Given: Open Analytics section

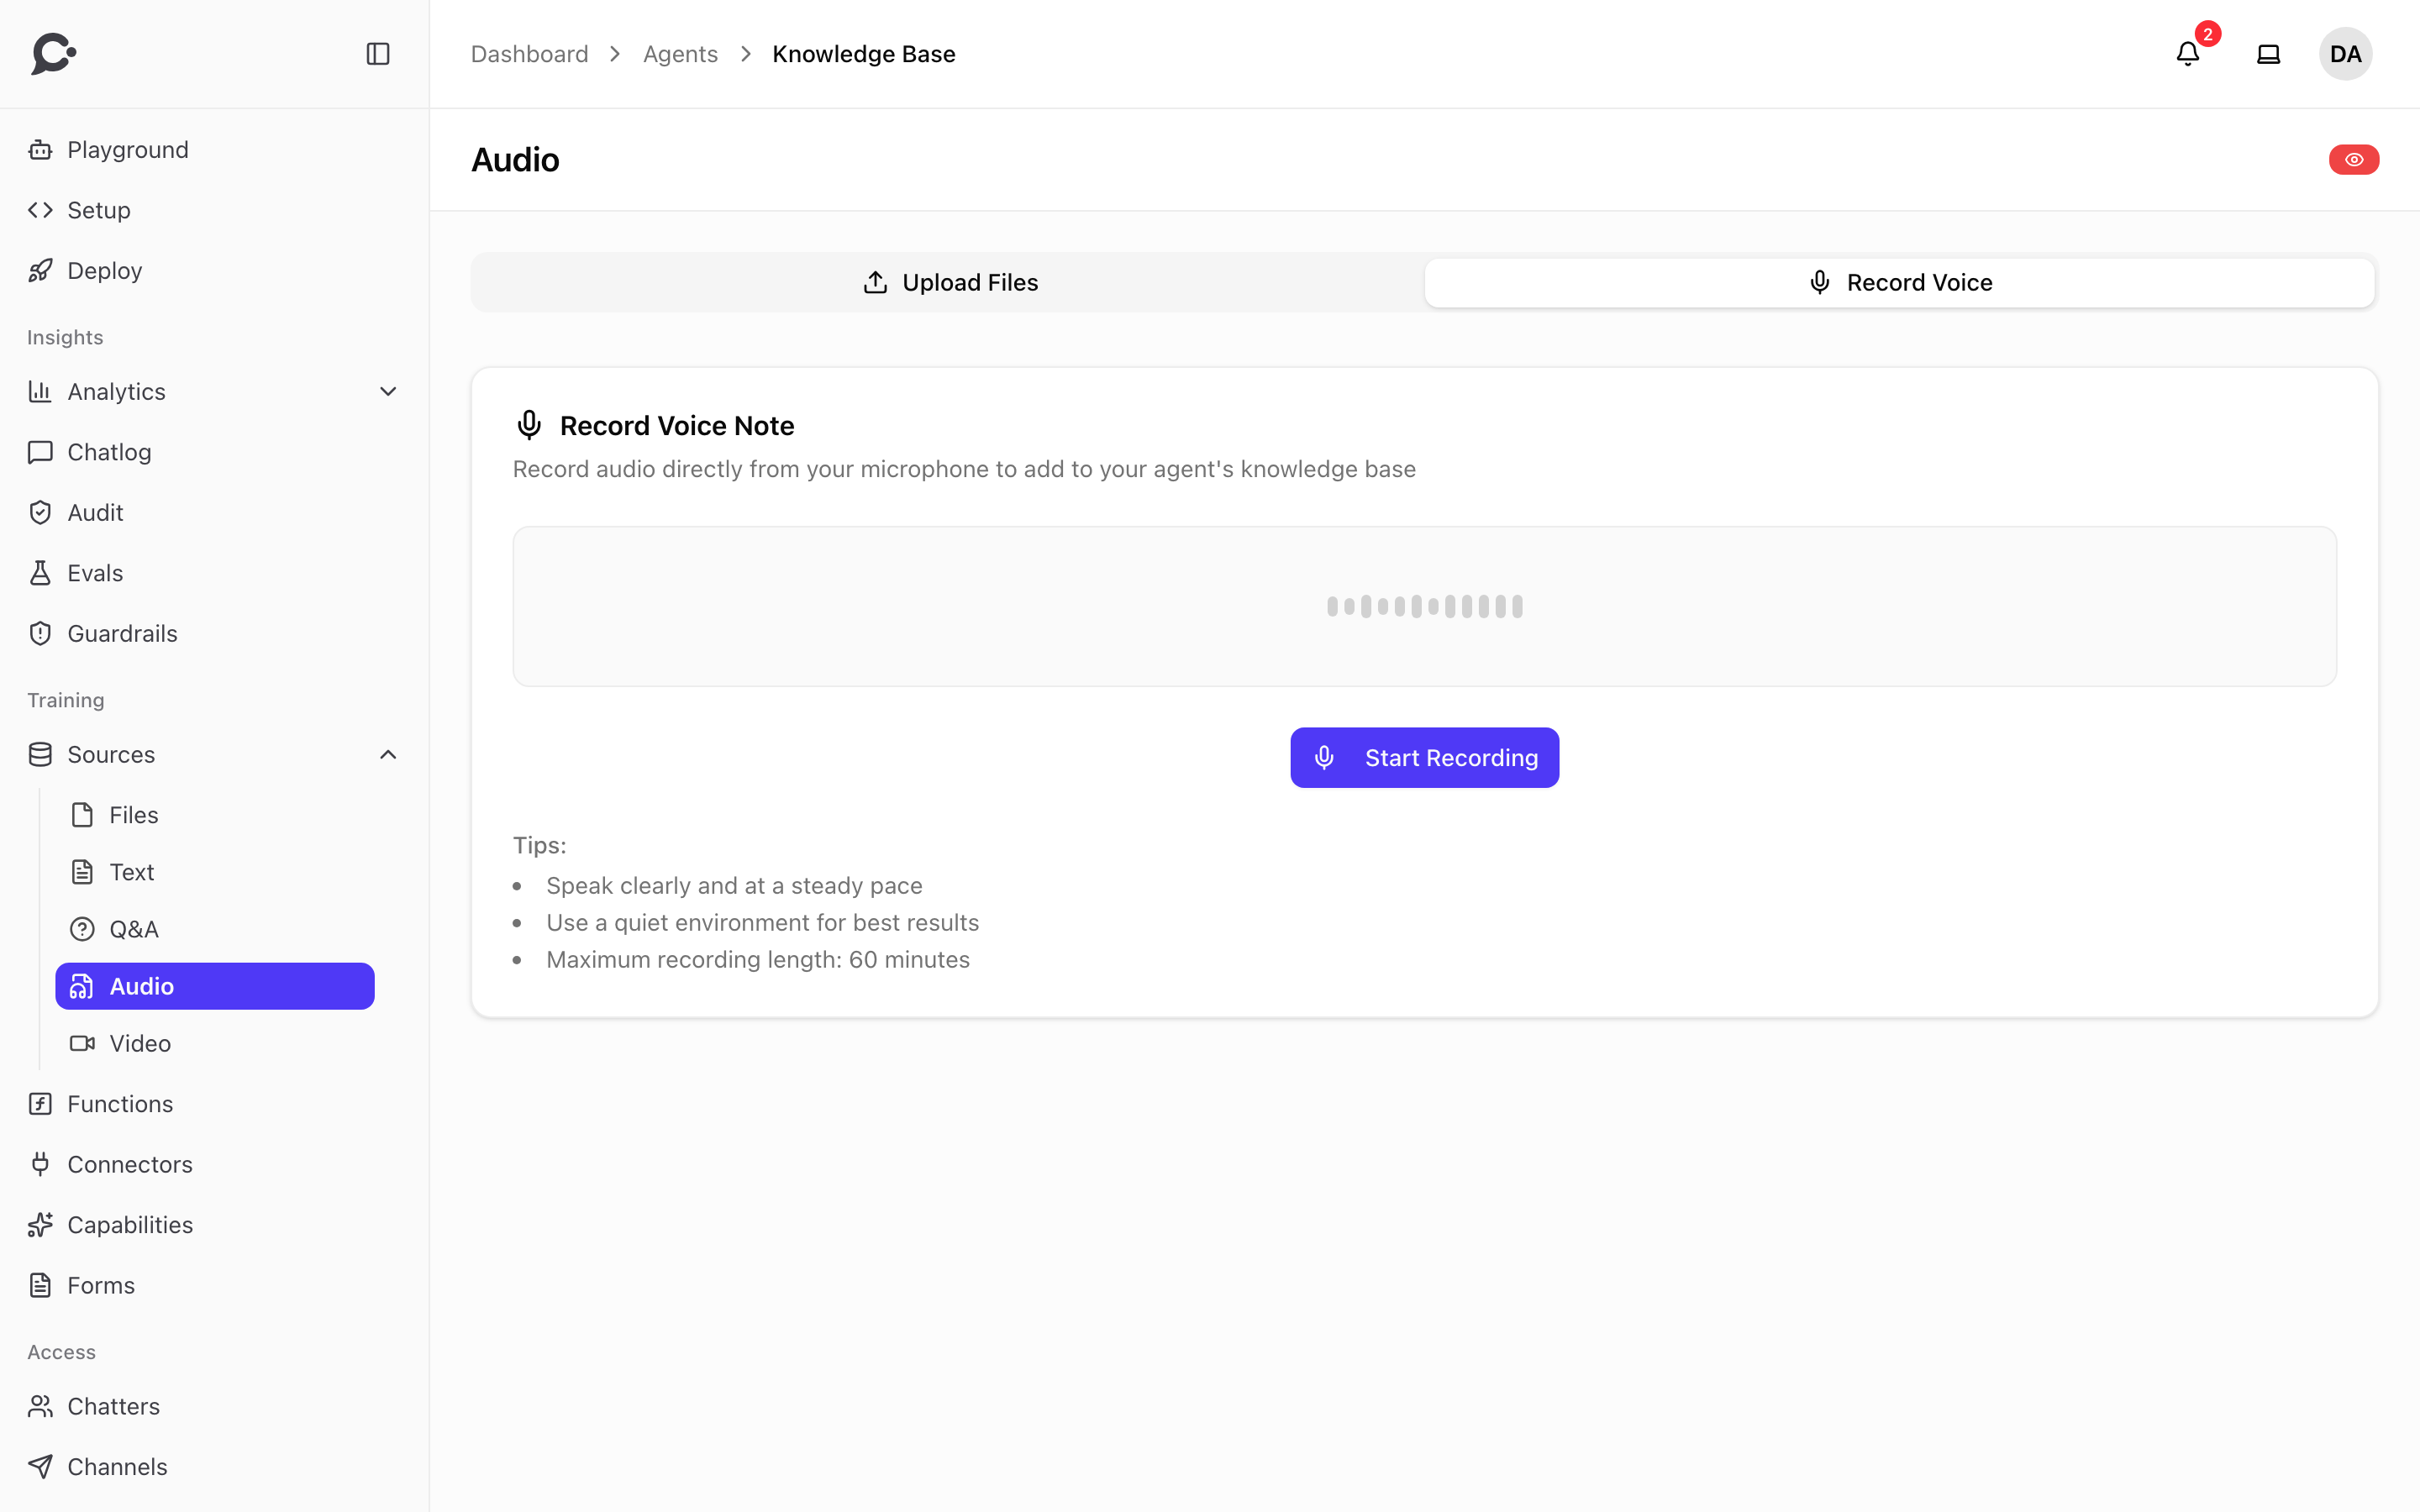Looking at the screenshot, I should point(214,392).
